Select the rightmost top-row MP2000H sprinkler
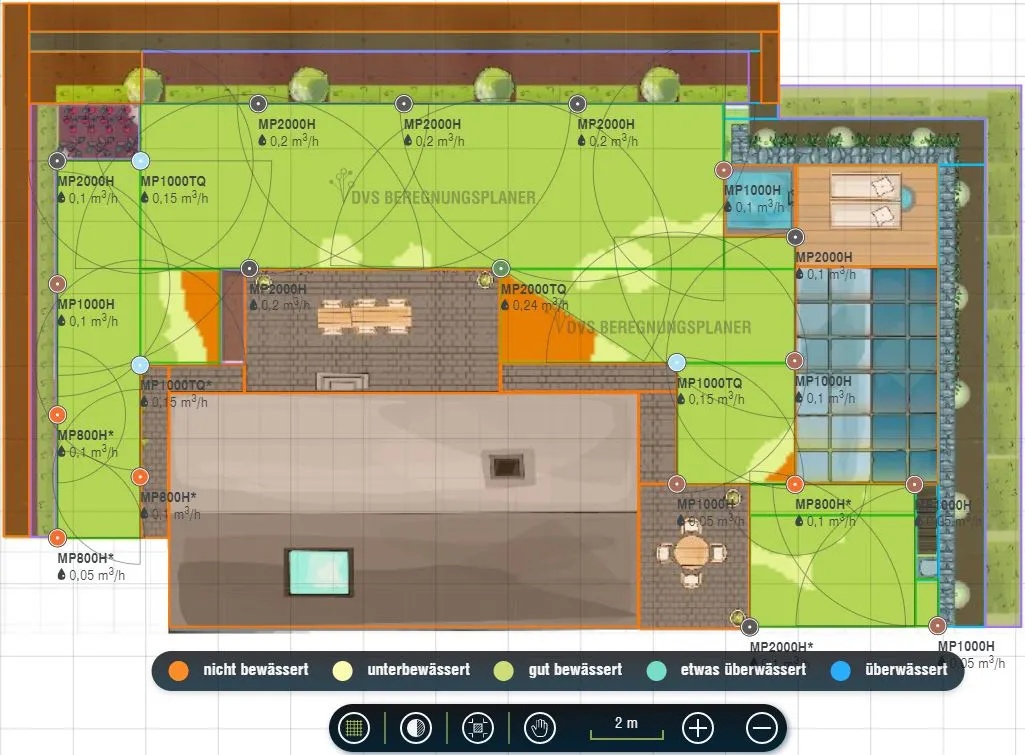The image size is (1025, 755). pos(577,103)
